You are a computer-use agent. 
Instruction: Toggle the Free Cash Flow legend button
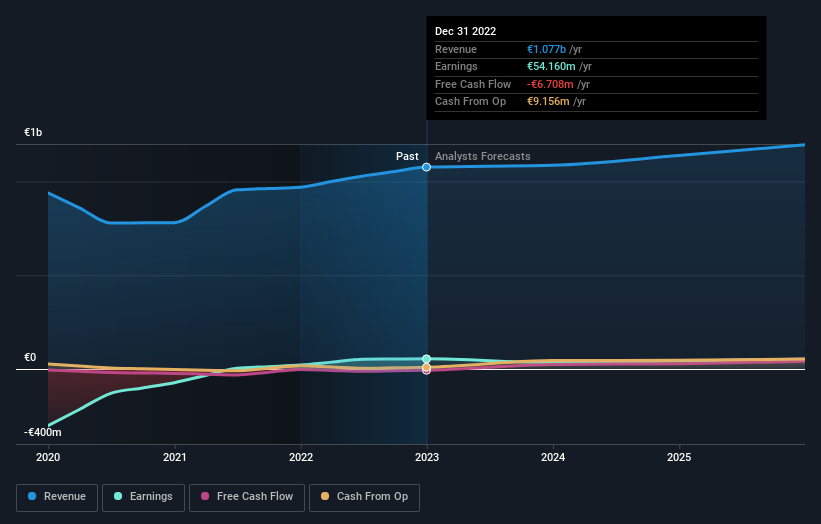pos(247,497)
